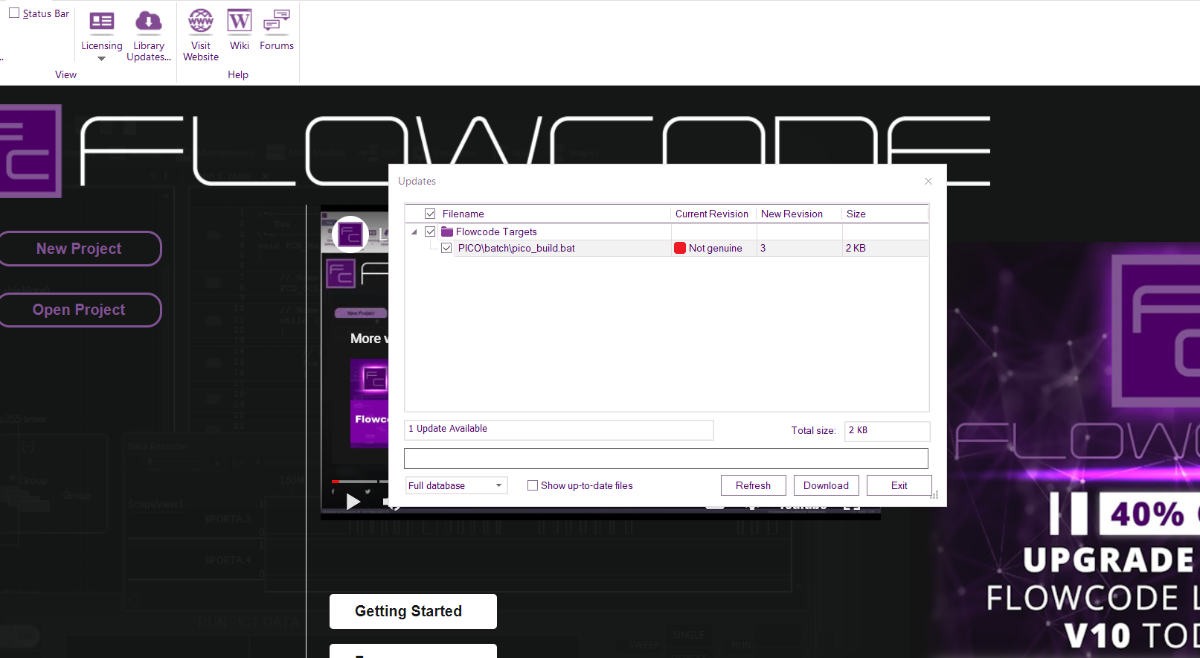Click the red Not genuine status indicator
The image size is (1200, 658).
tap(680, 248)
